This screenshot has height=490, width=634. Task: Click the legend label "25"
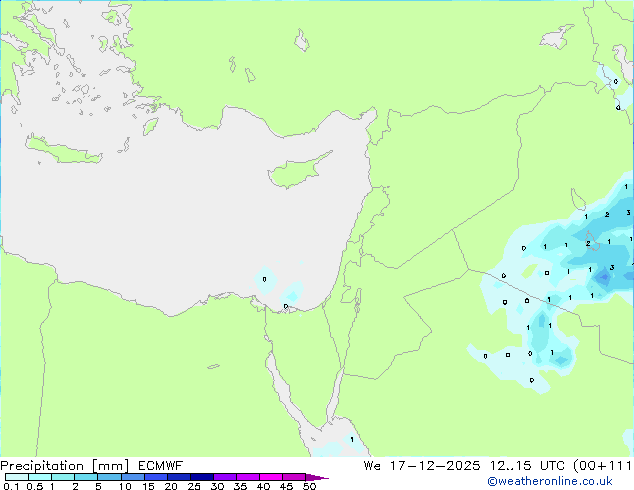click(194, 486)
